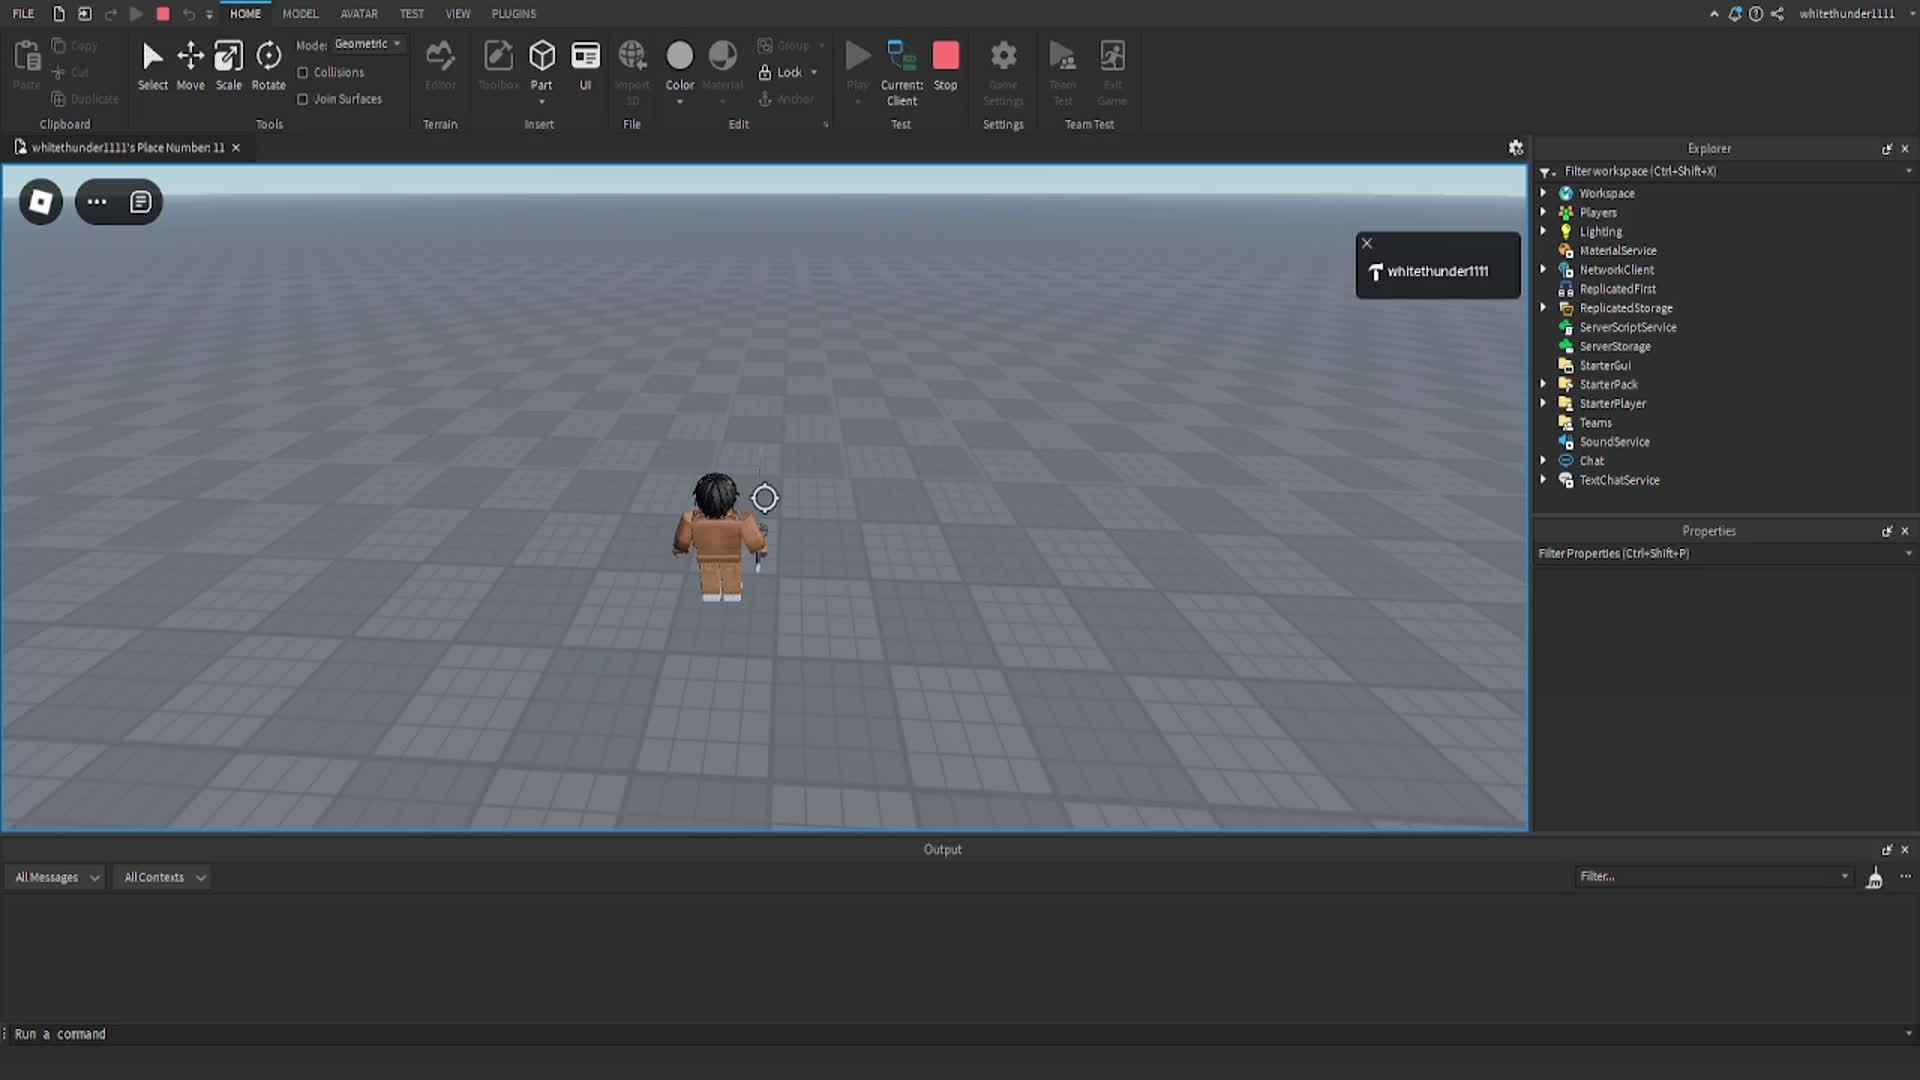Image resolution: width=1920 pixels, height=1080 pixels.
Task: Switch to the MODEL ribbon tab
Action: tap(300, 13)
